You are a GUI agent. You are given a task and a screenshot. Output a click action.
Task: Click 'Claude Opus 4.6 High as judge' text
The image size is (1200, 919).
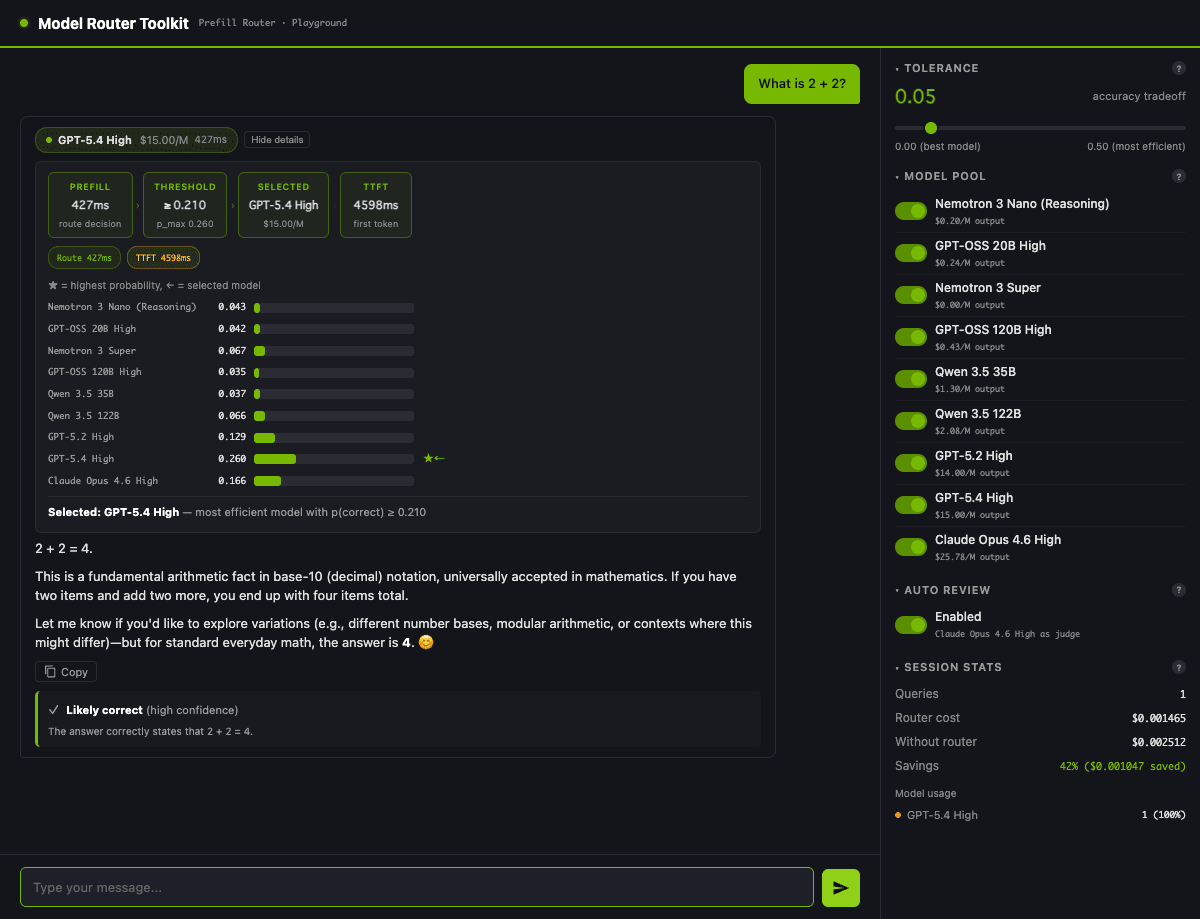tap(1007, 634)
